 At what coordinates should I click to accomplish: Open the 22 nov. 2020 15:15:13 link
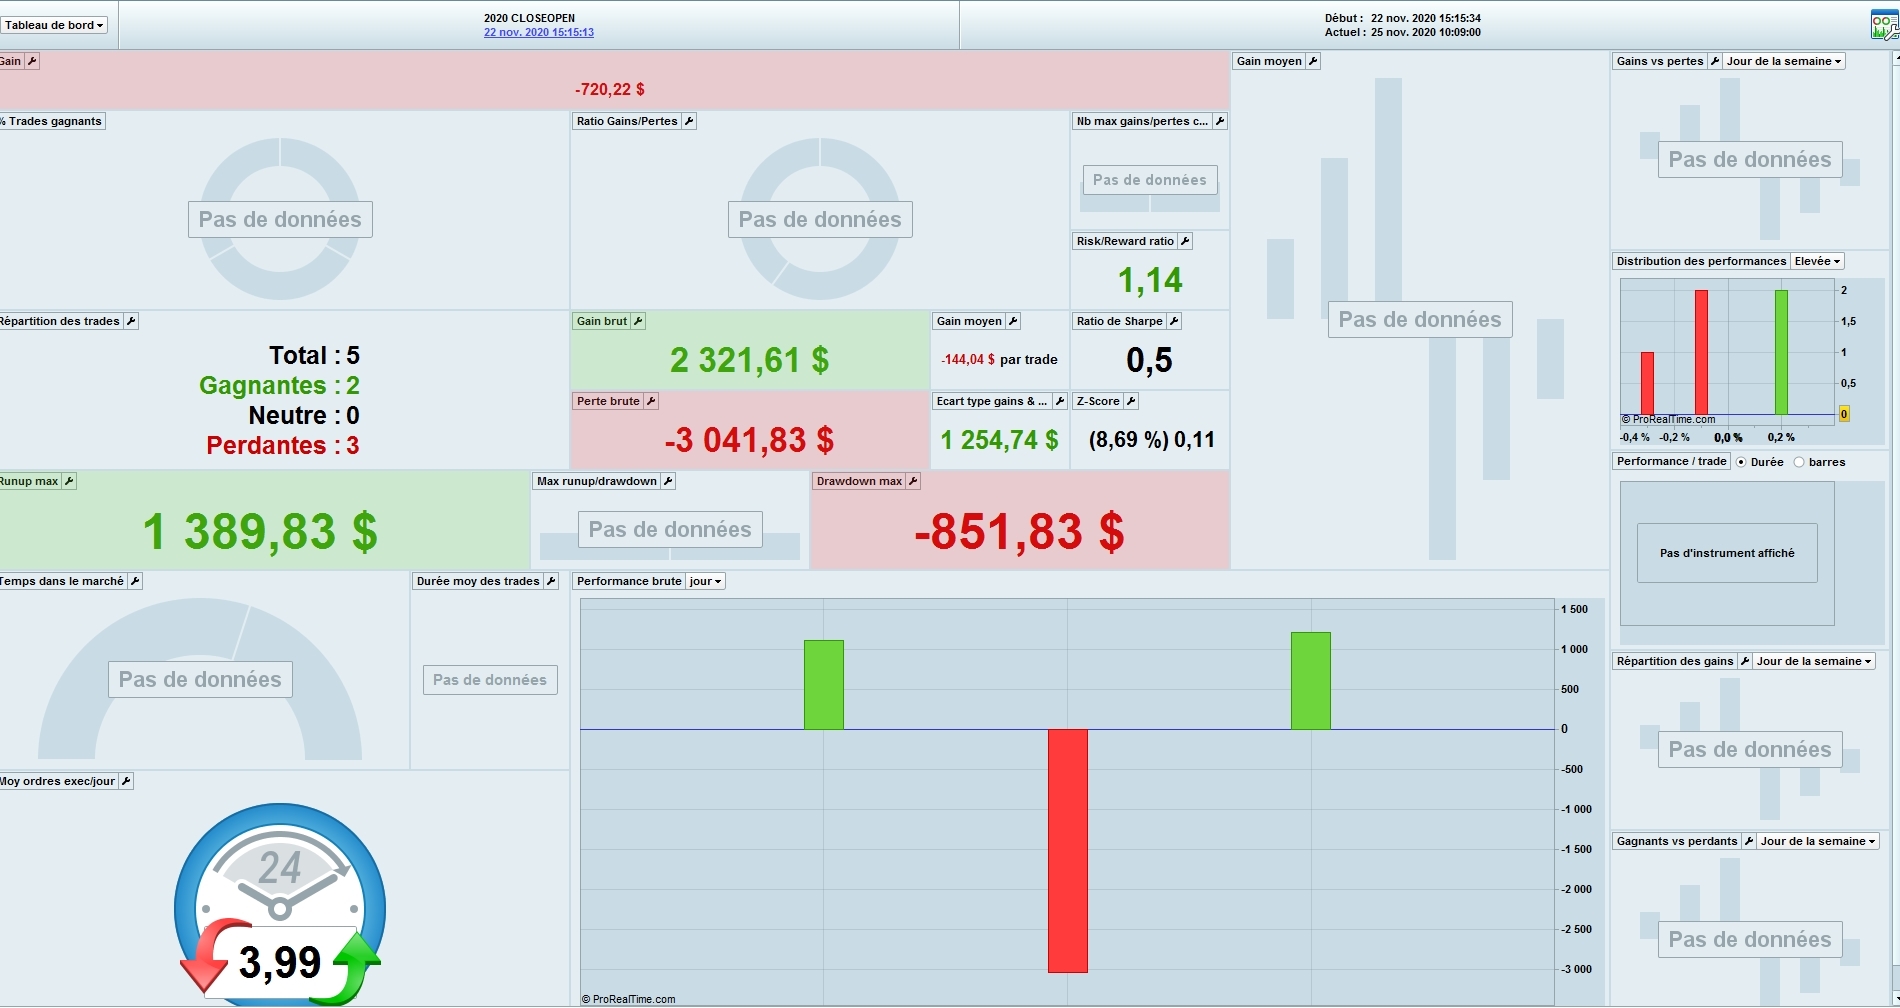coord(539,32)
